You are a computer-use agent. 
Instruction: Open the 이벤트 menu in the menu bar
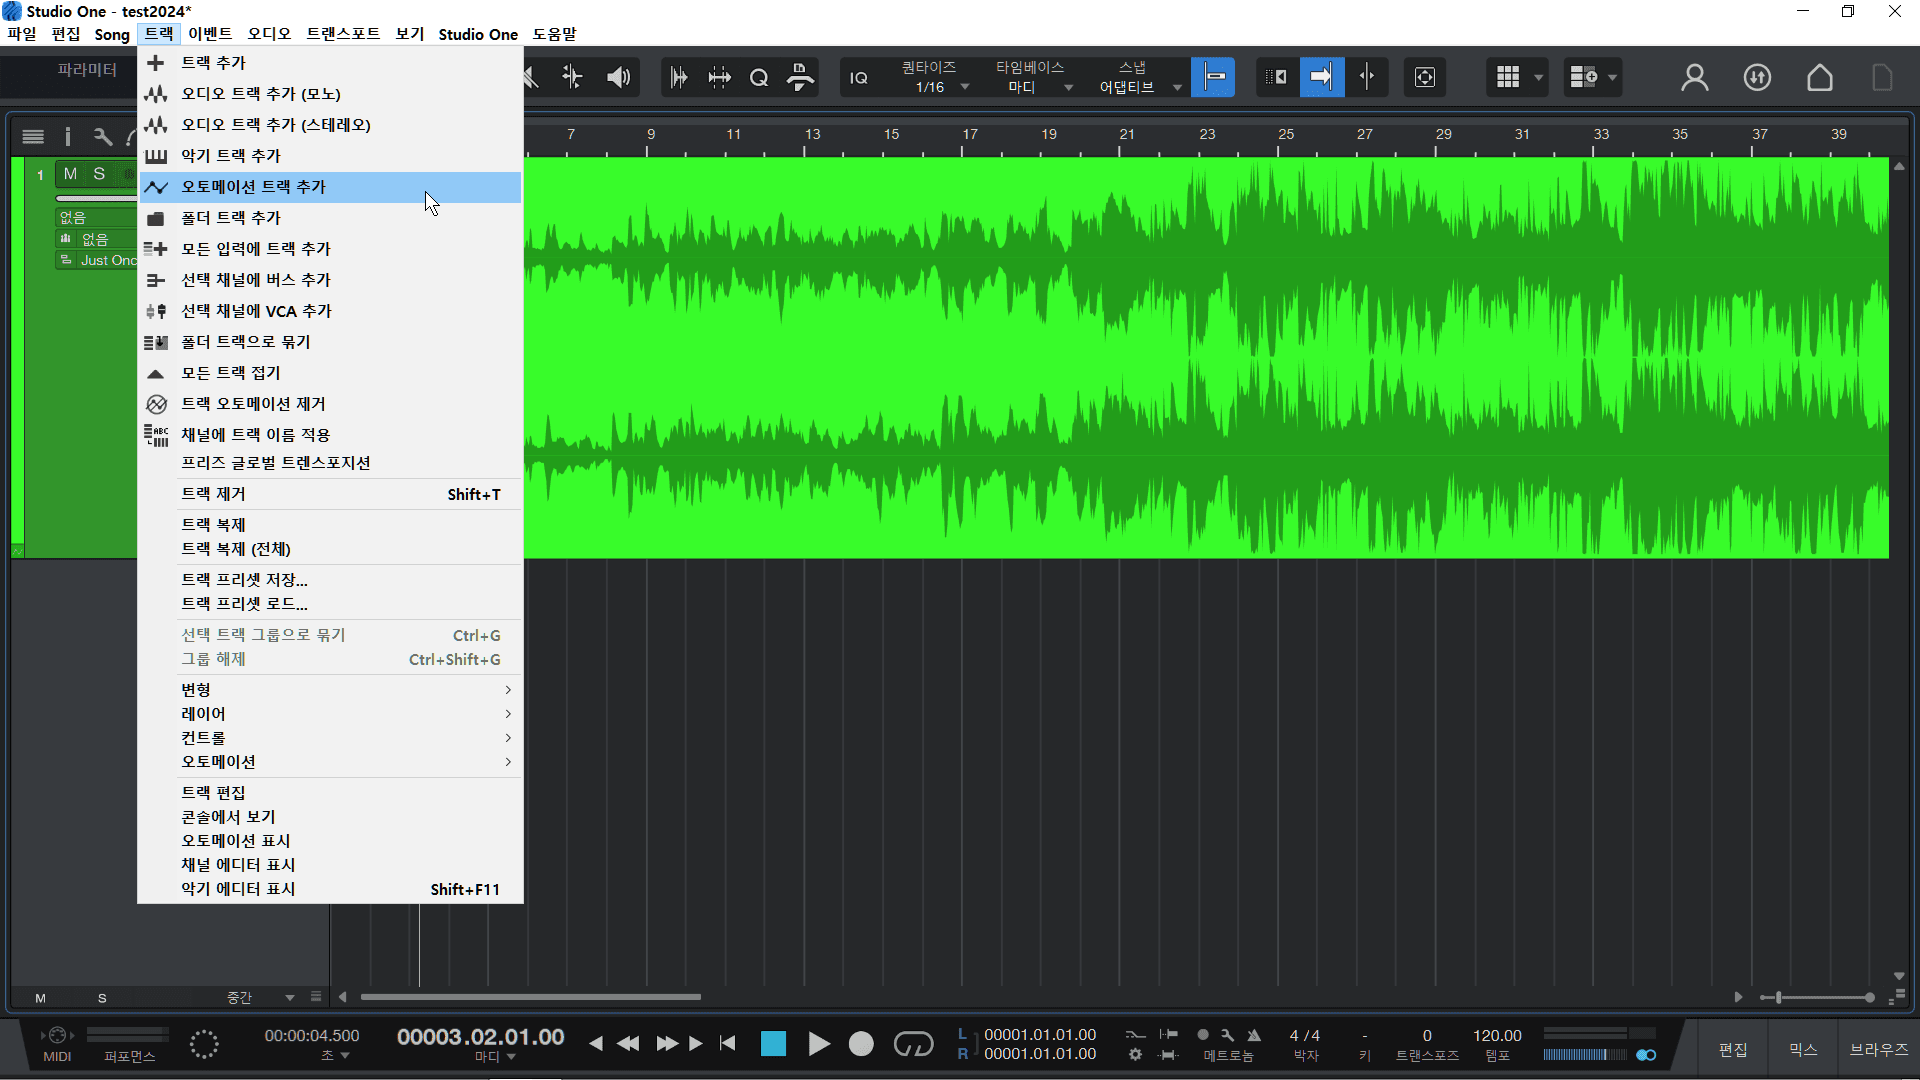[210, 33]
